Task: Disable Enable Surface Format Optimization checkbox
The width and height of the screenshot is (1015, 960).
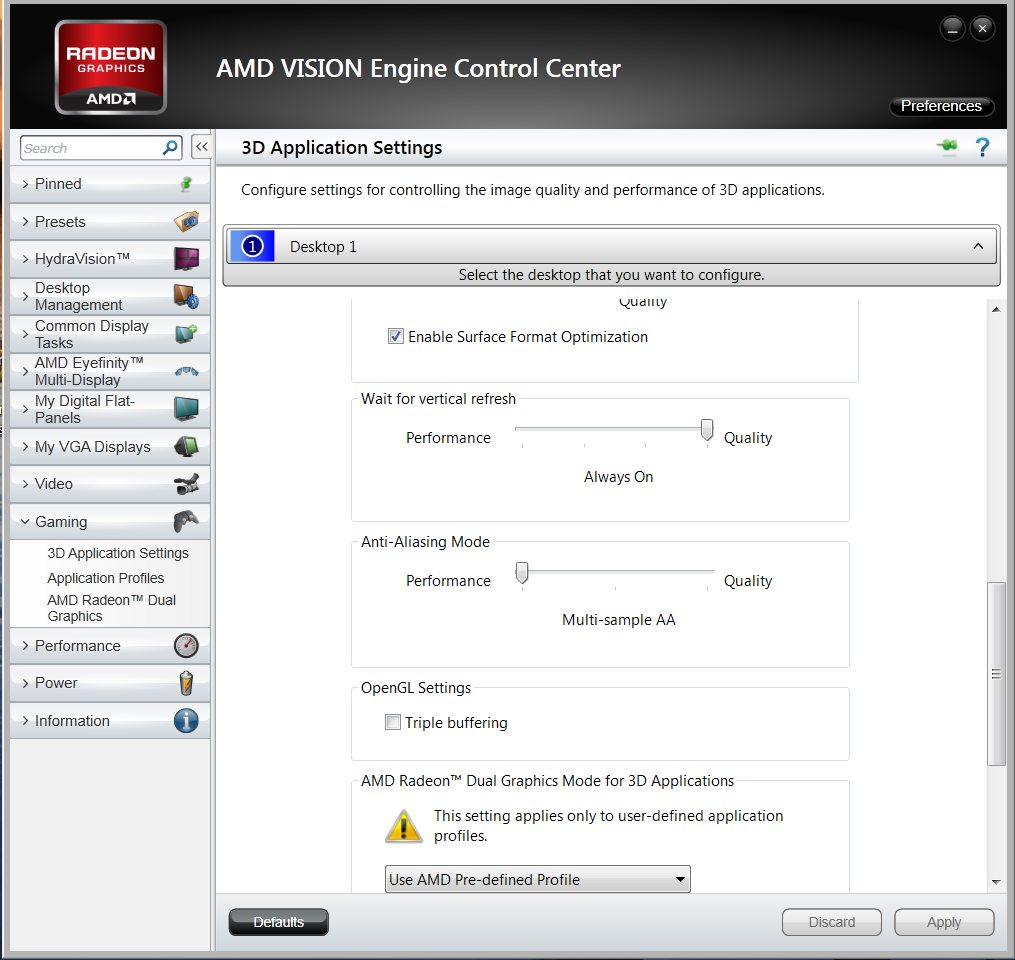Action: (x=396, y=337)
